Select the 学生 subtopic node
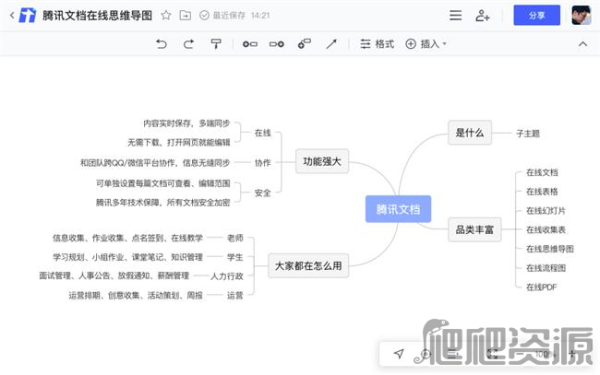Viewport: 600px width, 375px height. pyautogui.click(x=235, y=257)
